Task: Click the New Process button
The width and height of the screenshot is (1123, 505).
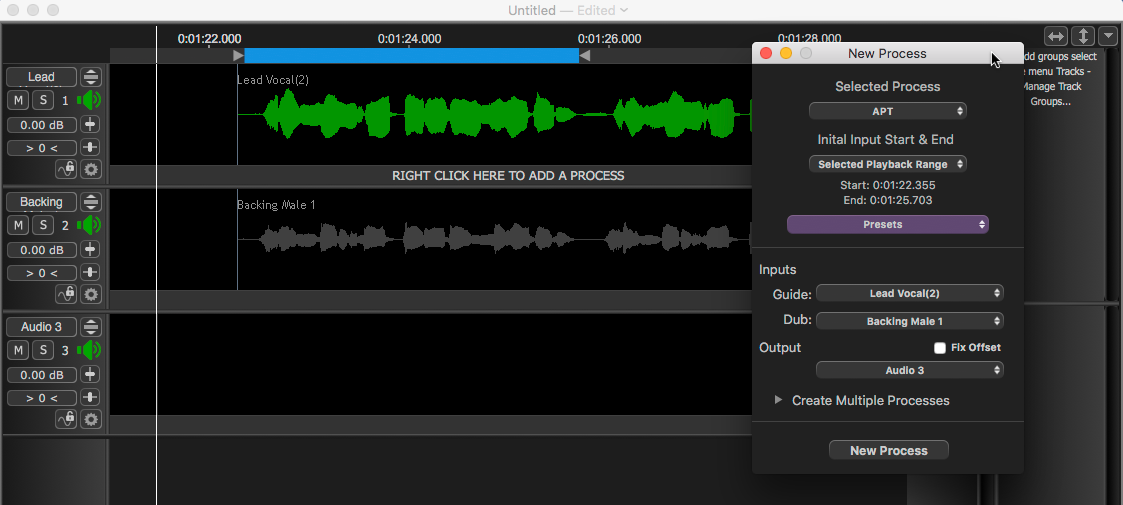Action: 888,451
